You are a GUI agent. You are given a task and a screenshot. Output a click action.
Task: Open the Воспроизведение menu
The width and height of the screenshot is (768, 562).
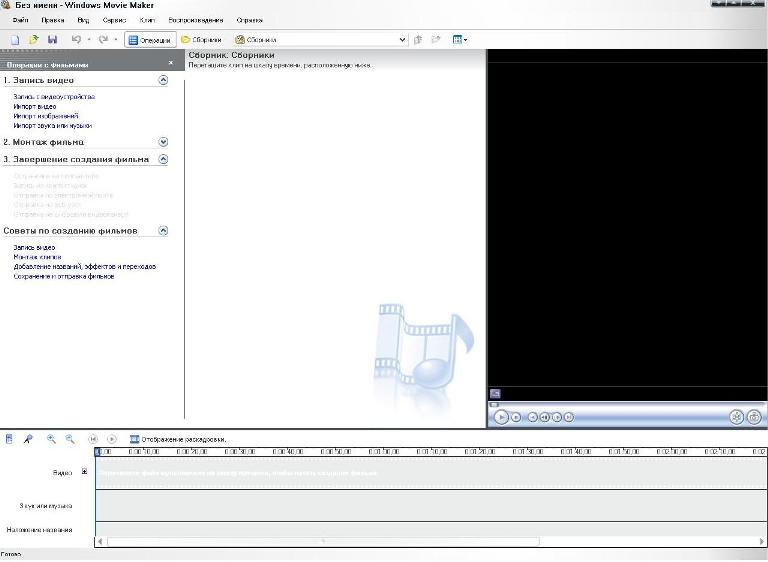(x=195, y=20)
